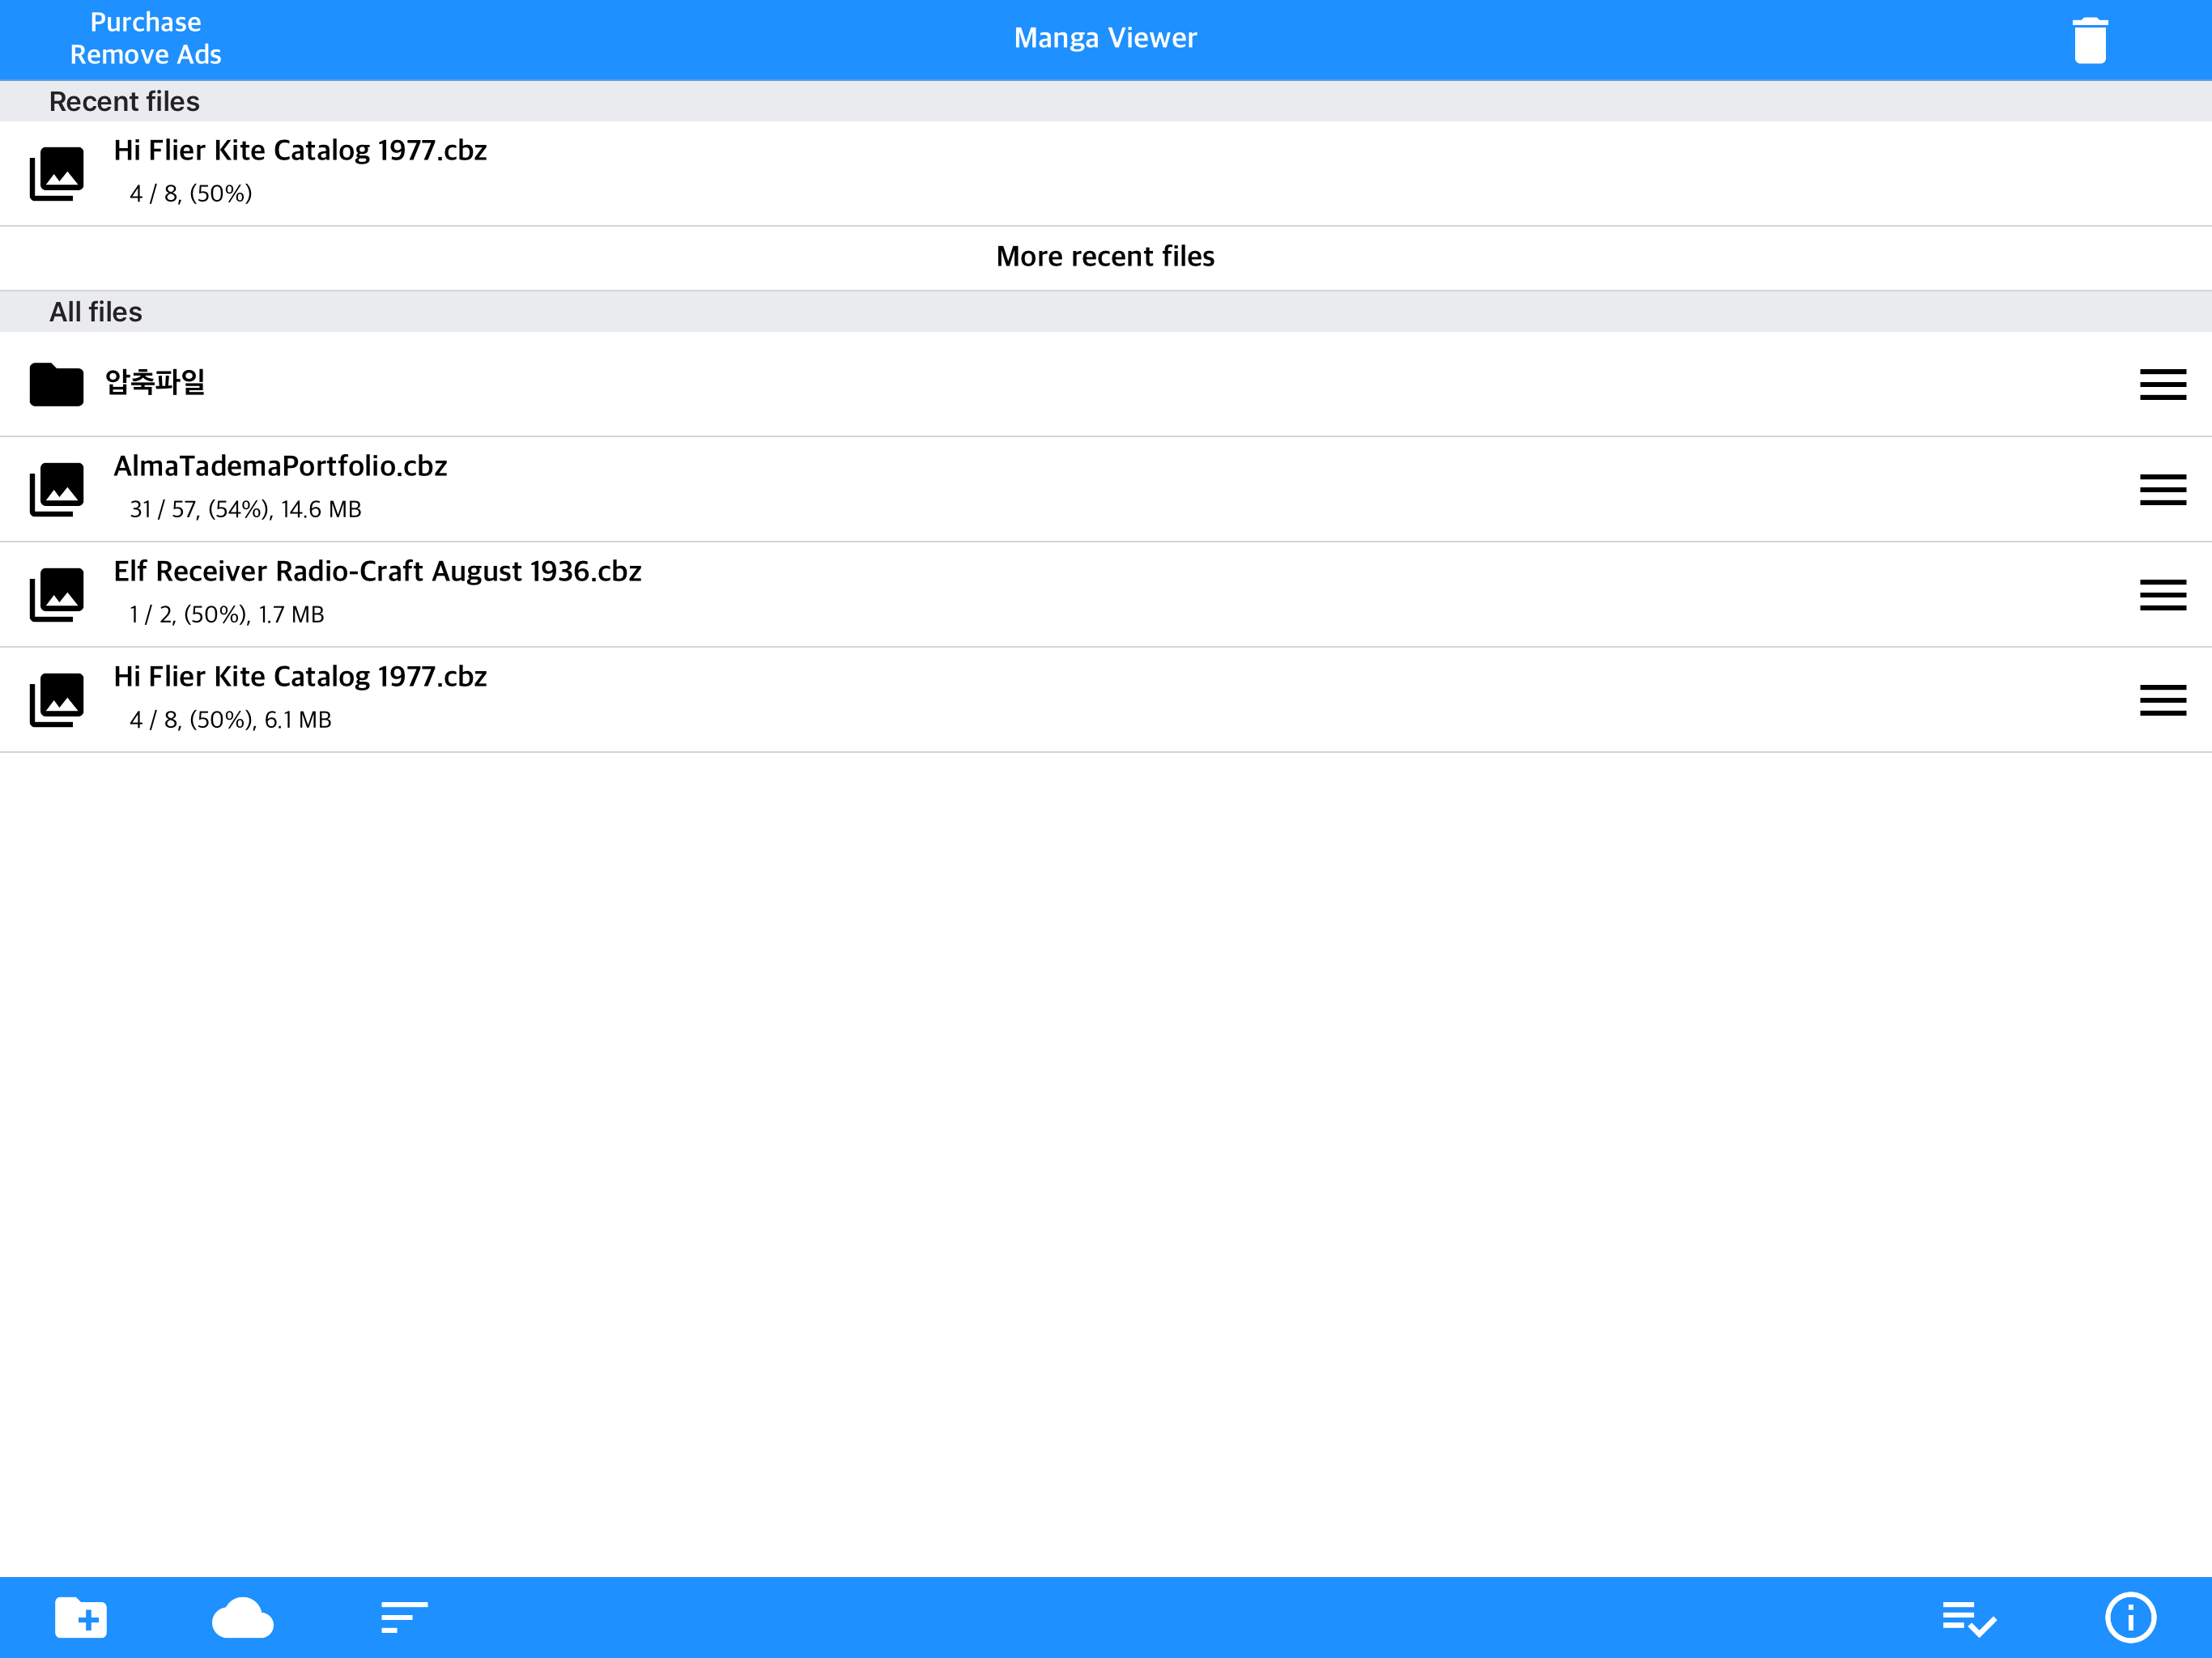Click Purchase Remove Ads button
The width and height of the screenshot is (2212, 1658).
coord(146,39)
